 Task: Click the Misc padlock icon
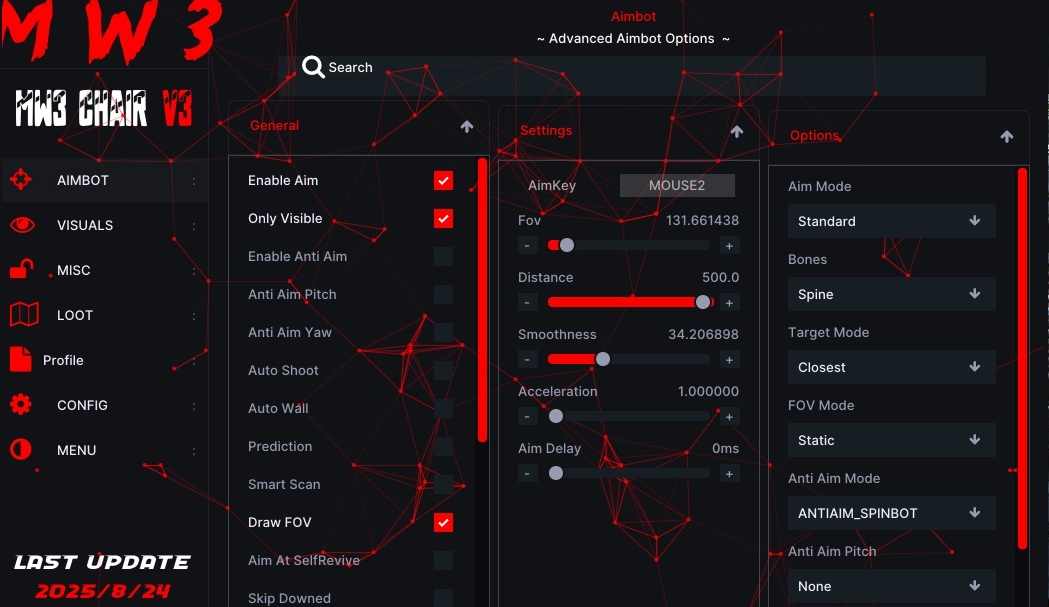pyautogui.click(x=21, y=269)
